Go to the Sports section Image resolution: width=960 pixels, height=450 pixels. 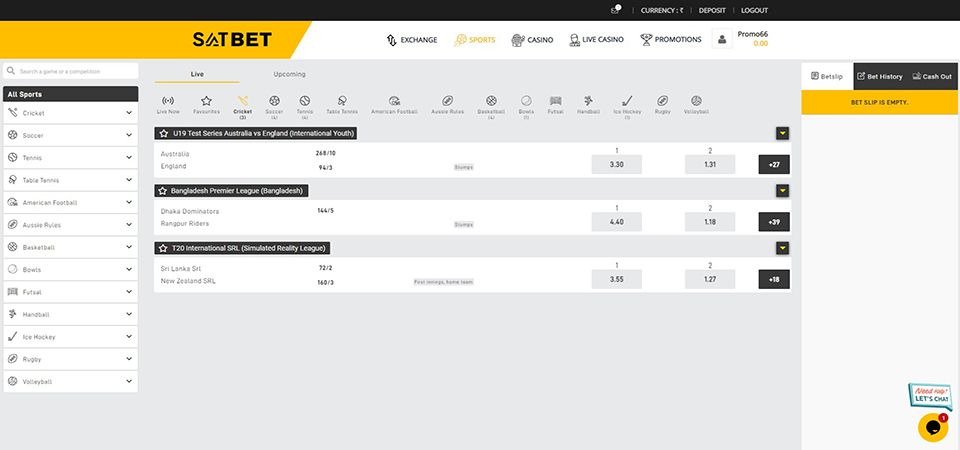tap(474, 40)
